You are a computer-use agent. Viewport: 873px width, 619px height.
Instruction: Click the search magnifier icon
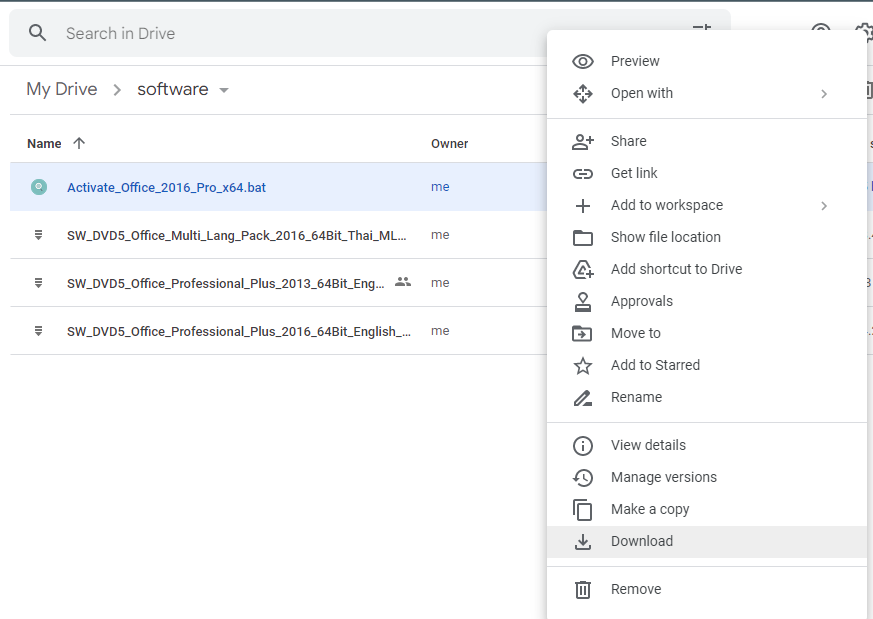pyautogui.click(x=37, y=33)
